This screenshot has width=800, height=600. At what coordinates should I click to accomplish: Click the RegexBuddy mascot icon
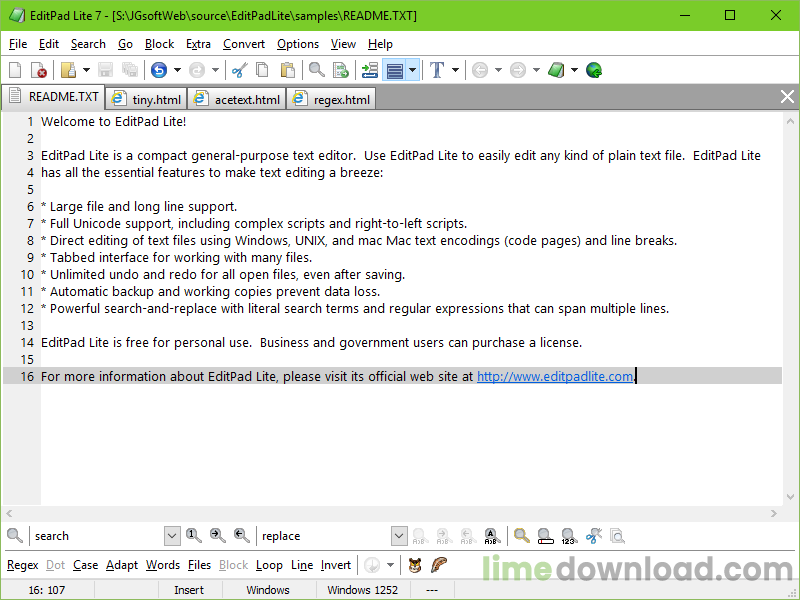(415, 565)
